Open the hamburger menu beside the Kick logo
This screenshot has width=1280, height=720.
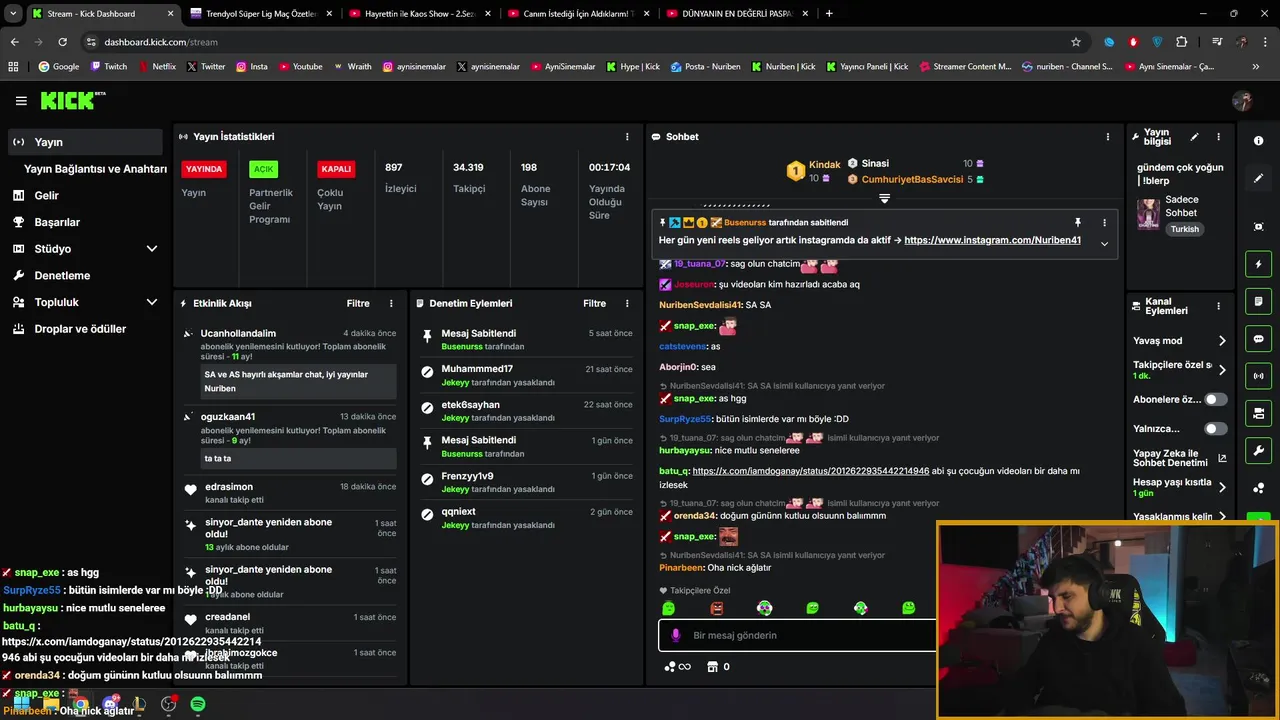[x=21, y=101]
